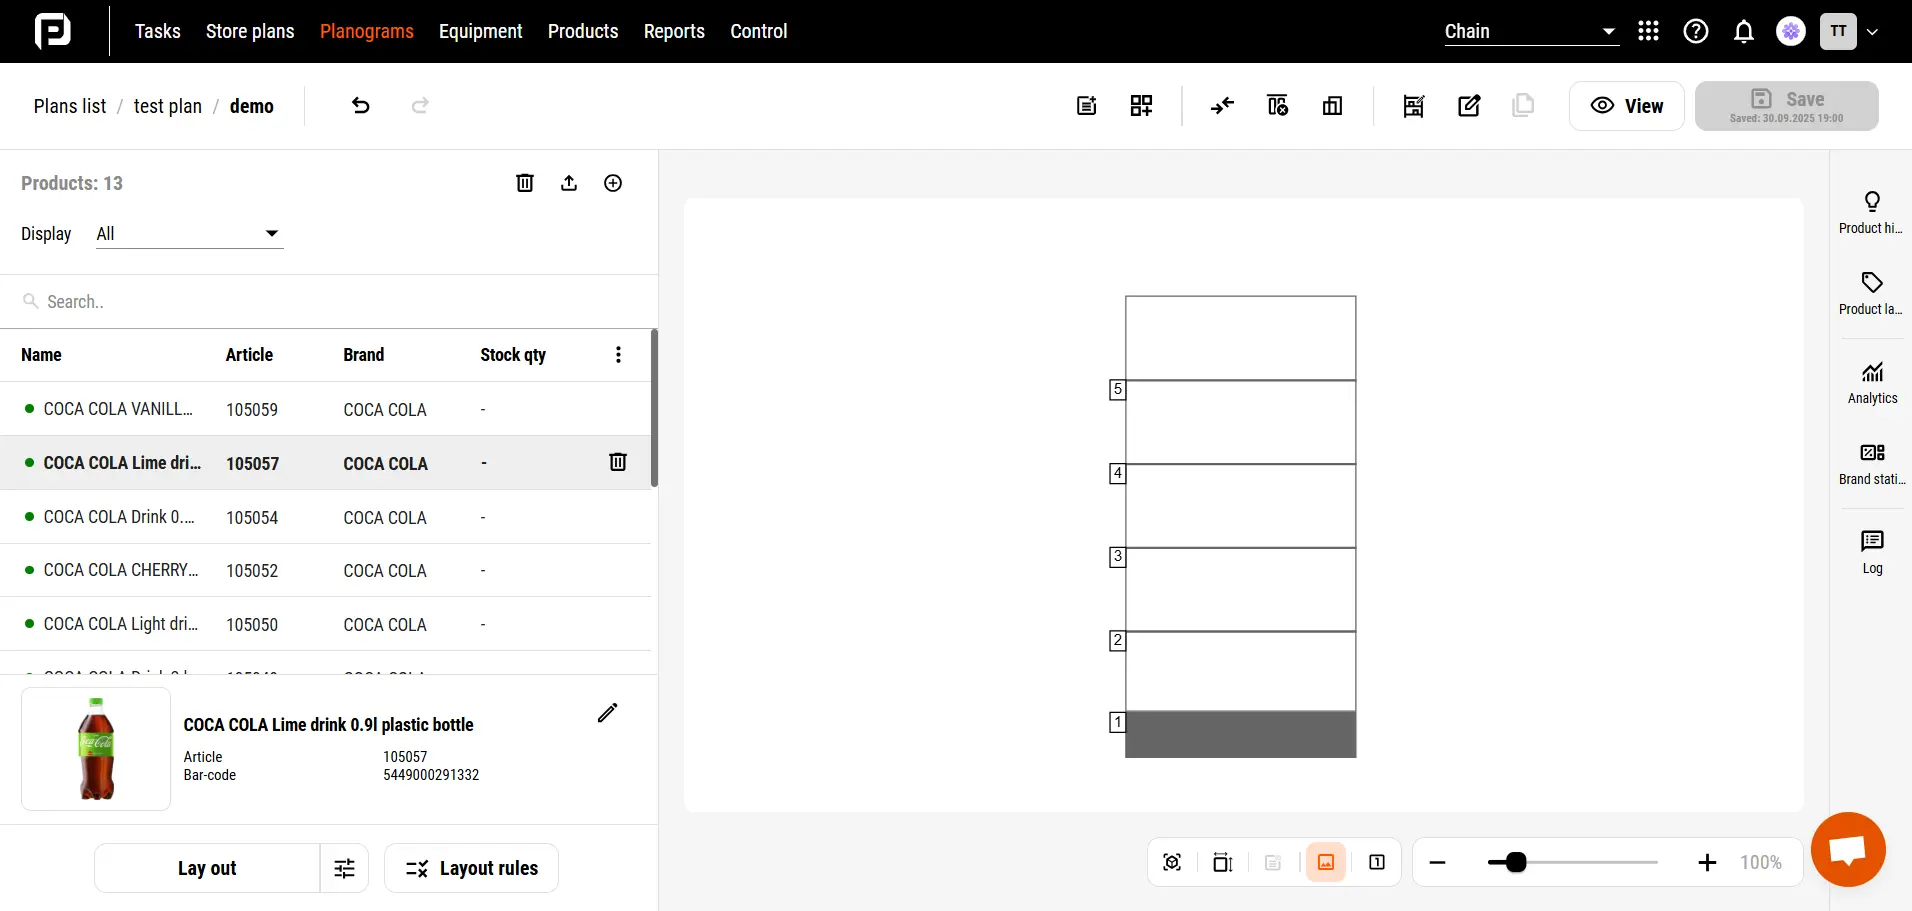Open the Log panel

pos(1872,552)
